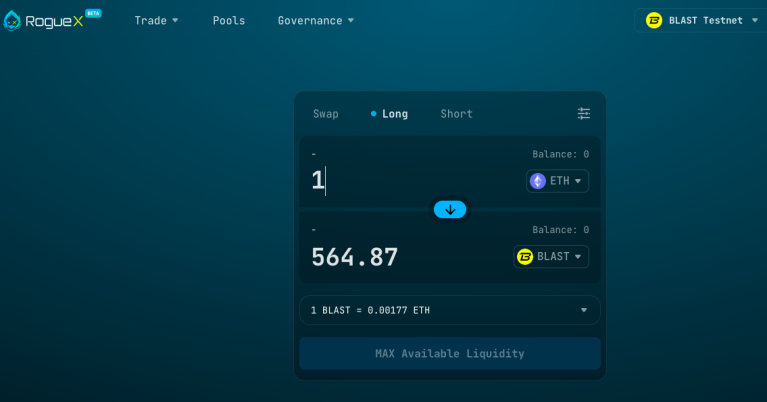Click the blue swap direction arrow

coord(450,210)
